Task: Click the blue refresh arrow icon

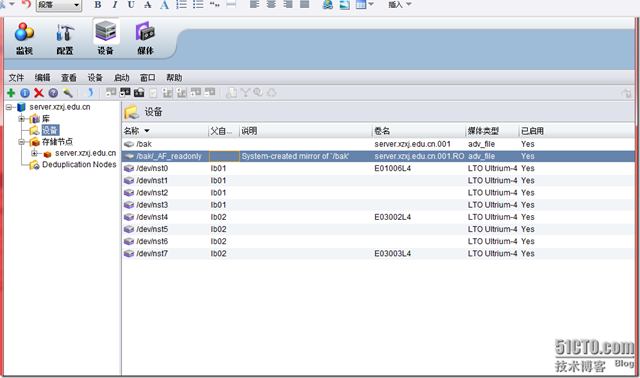Action: [89, 93]
